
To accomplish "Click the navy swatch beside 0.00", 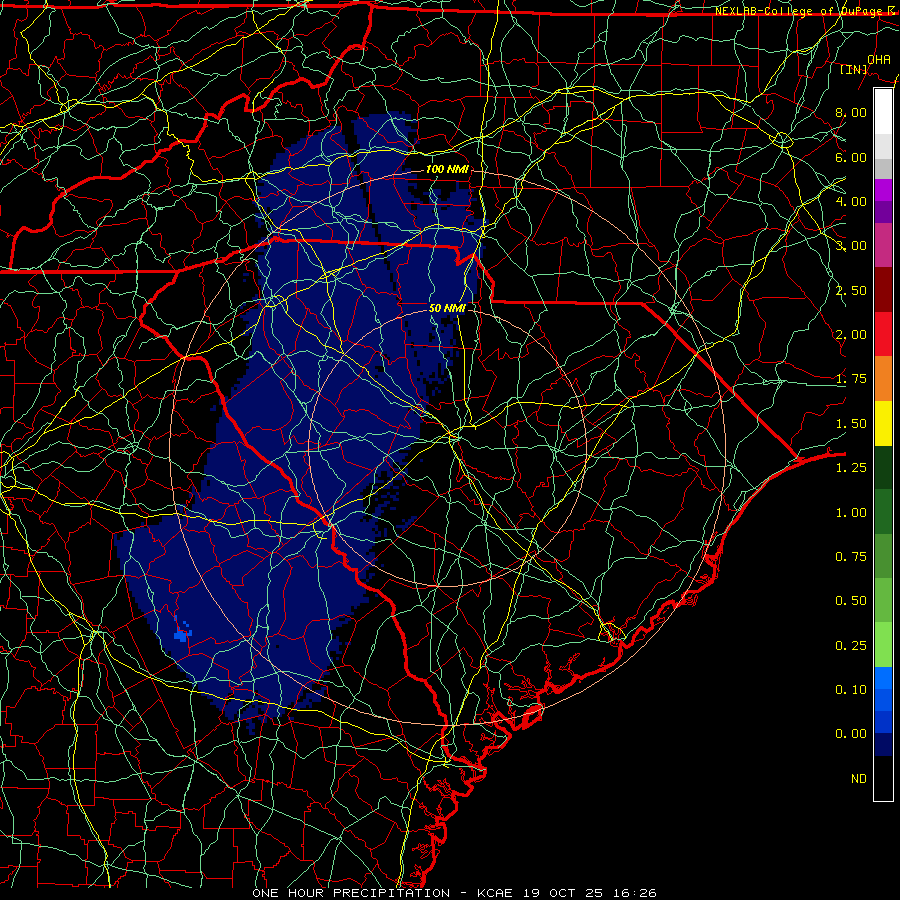I will (x=883, y=745).
